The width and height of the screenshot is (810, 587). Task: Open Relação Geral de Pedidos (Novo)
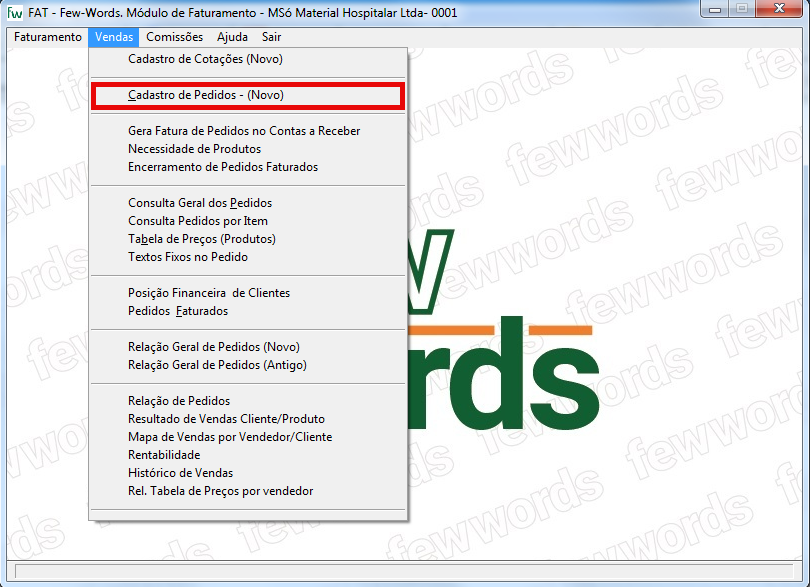coord(248,347)
